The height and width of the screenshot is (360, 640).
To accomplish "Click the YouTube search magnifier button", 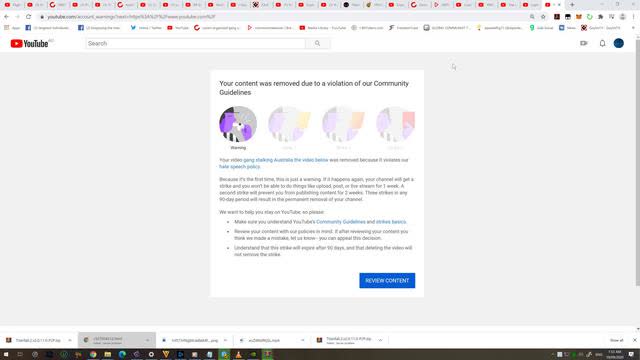I will pyautogui.click(x=318, y=43).
